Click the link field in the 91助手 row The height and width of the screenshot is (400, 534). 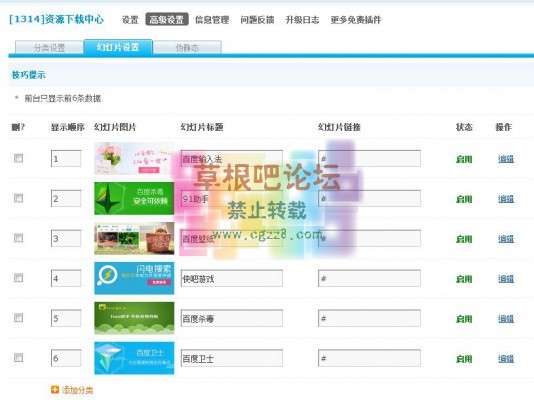click(x=369, y=198)
